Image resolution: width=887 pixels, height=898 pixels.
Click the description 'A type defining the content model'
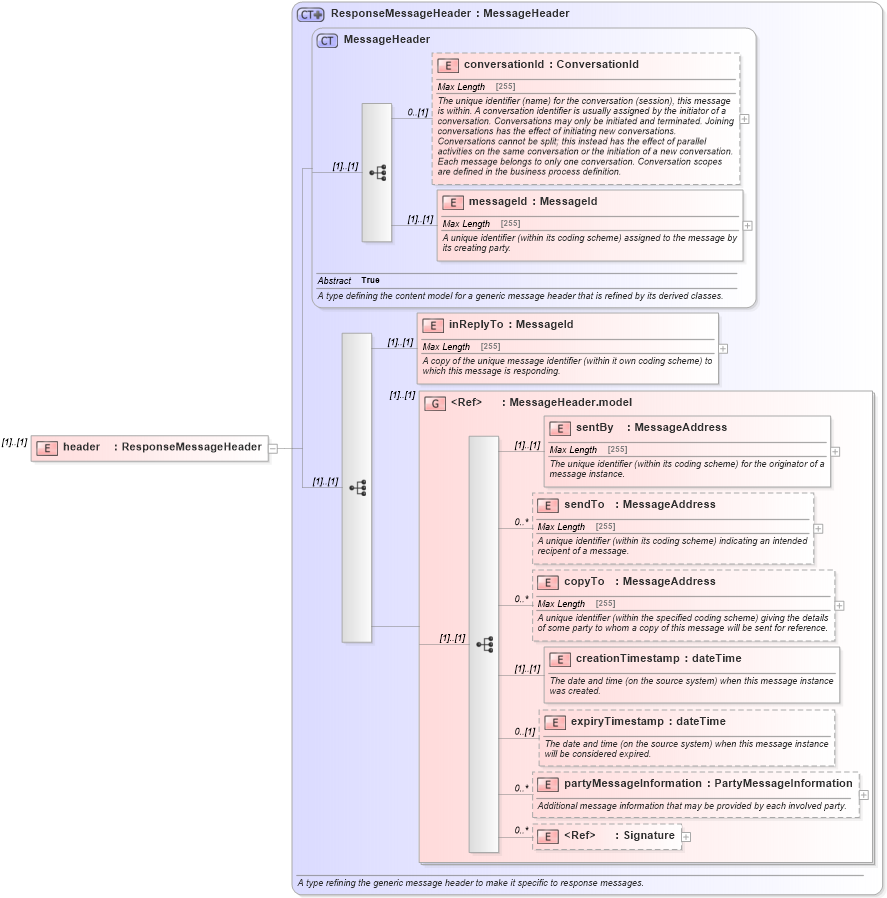tap(520, 296)
